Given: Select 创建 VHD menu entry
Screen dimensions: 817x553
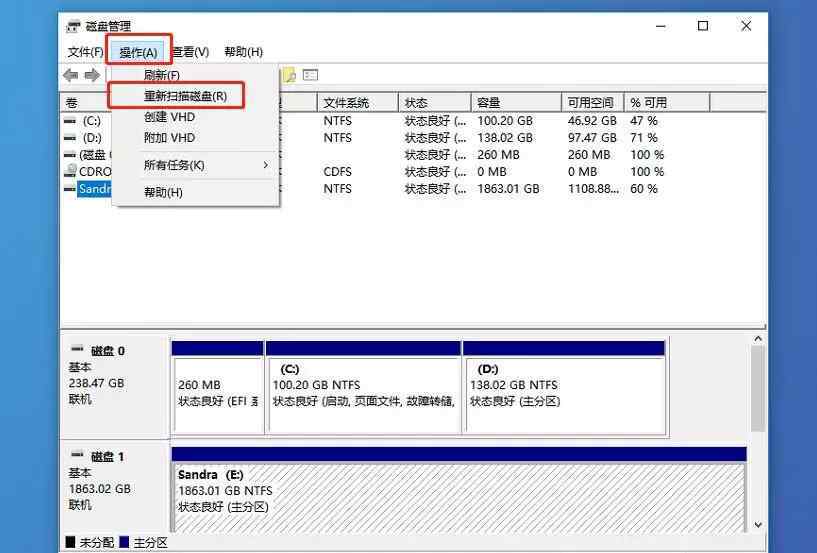Looking at the screenshot, I should click(x=169, y=117).
